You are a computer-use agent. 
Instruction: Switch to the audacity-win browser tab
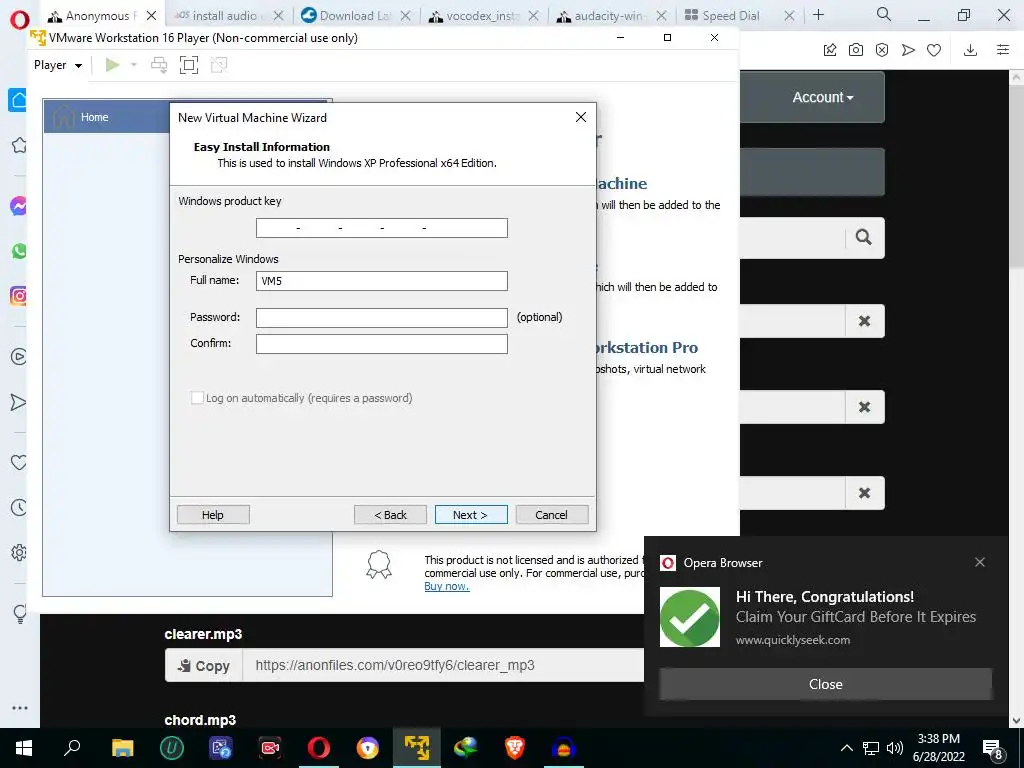(611, 16)
